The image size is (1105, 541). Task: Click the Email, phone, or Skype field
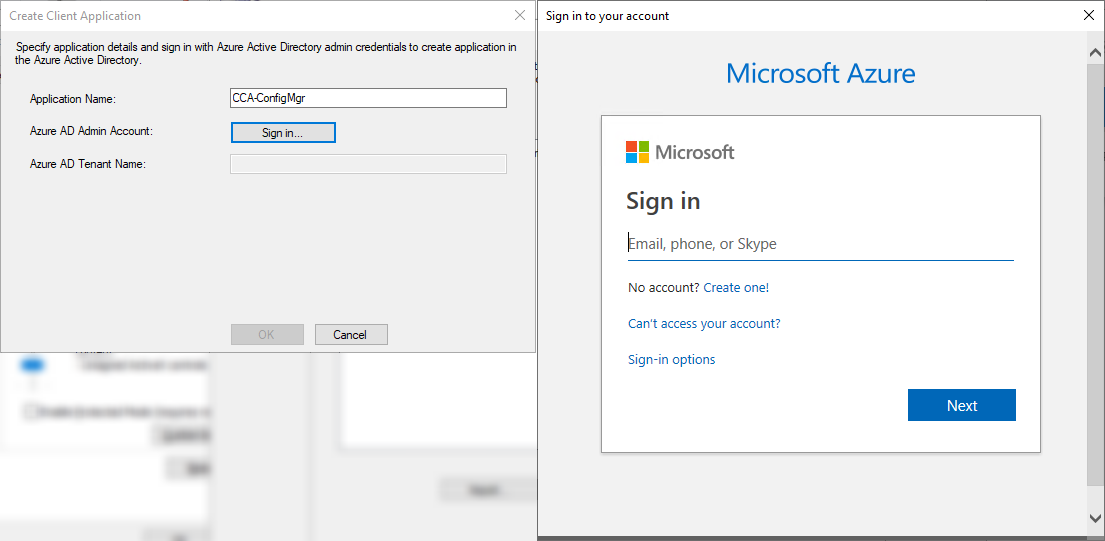point(820,244)
